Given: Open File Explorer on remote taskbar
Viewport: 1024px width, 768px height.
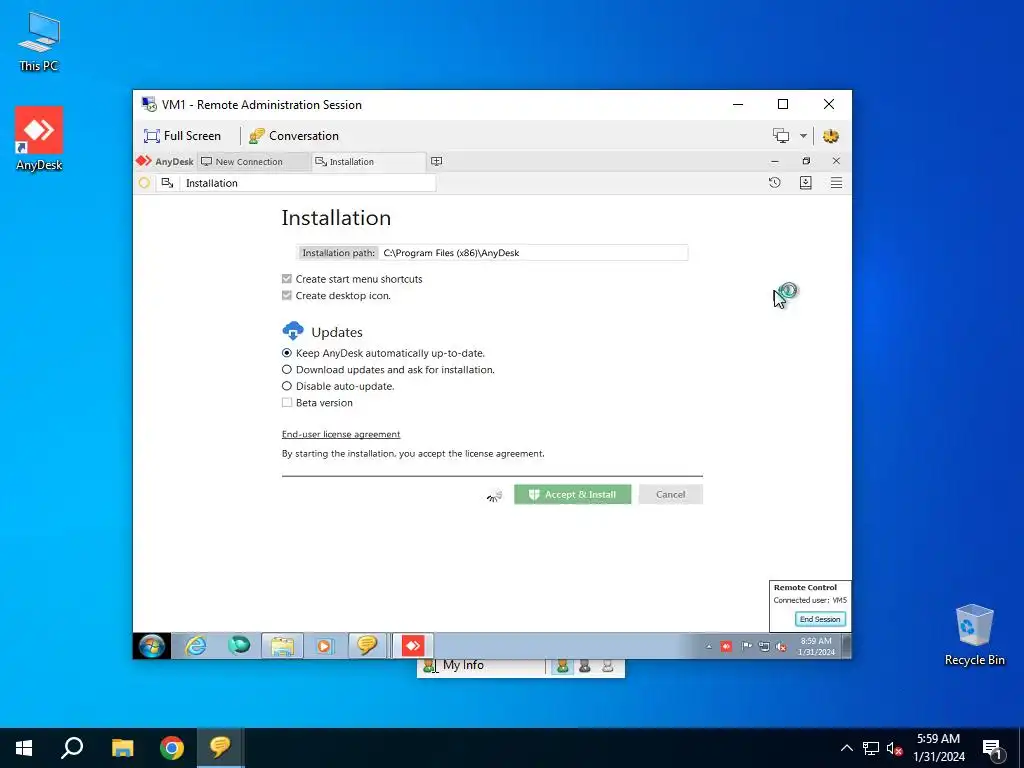Looking at the screenshot, I should (x=282, y=646).
